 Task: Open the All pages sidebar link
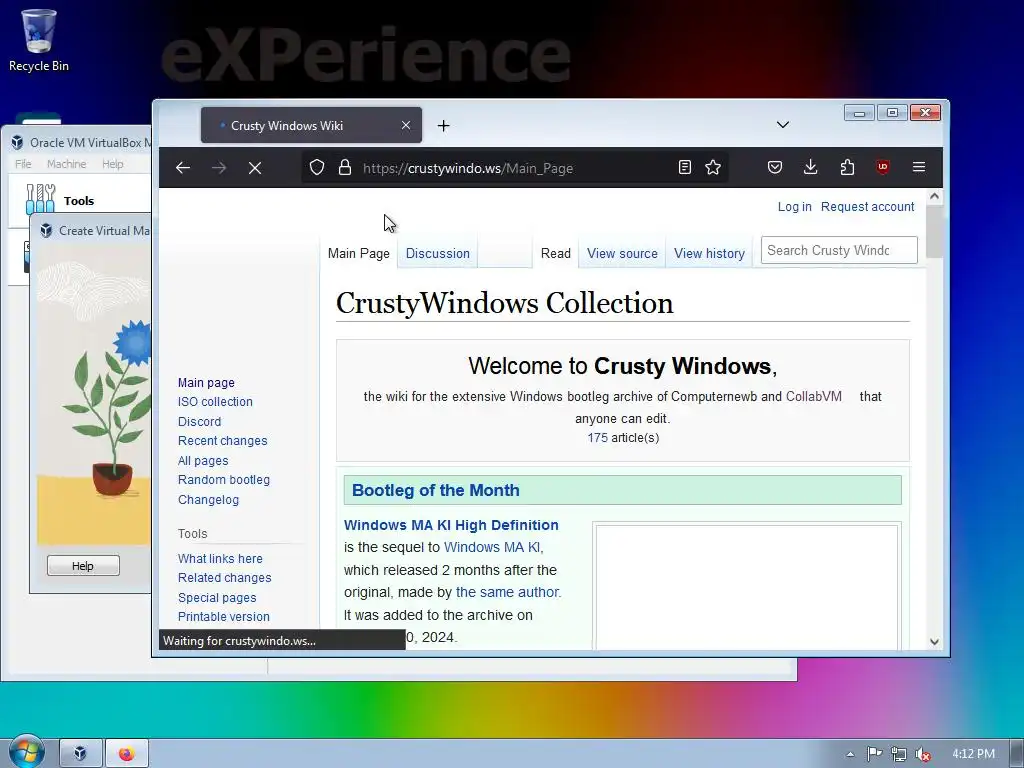pyautogui.click(x=202, y=461)
